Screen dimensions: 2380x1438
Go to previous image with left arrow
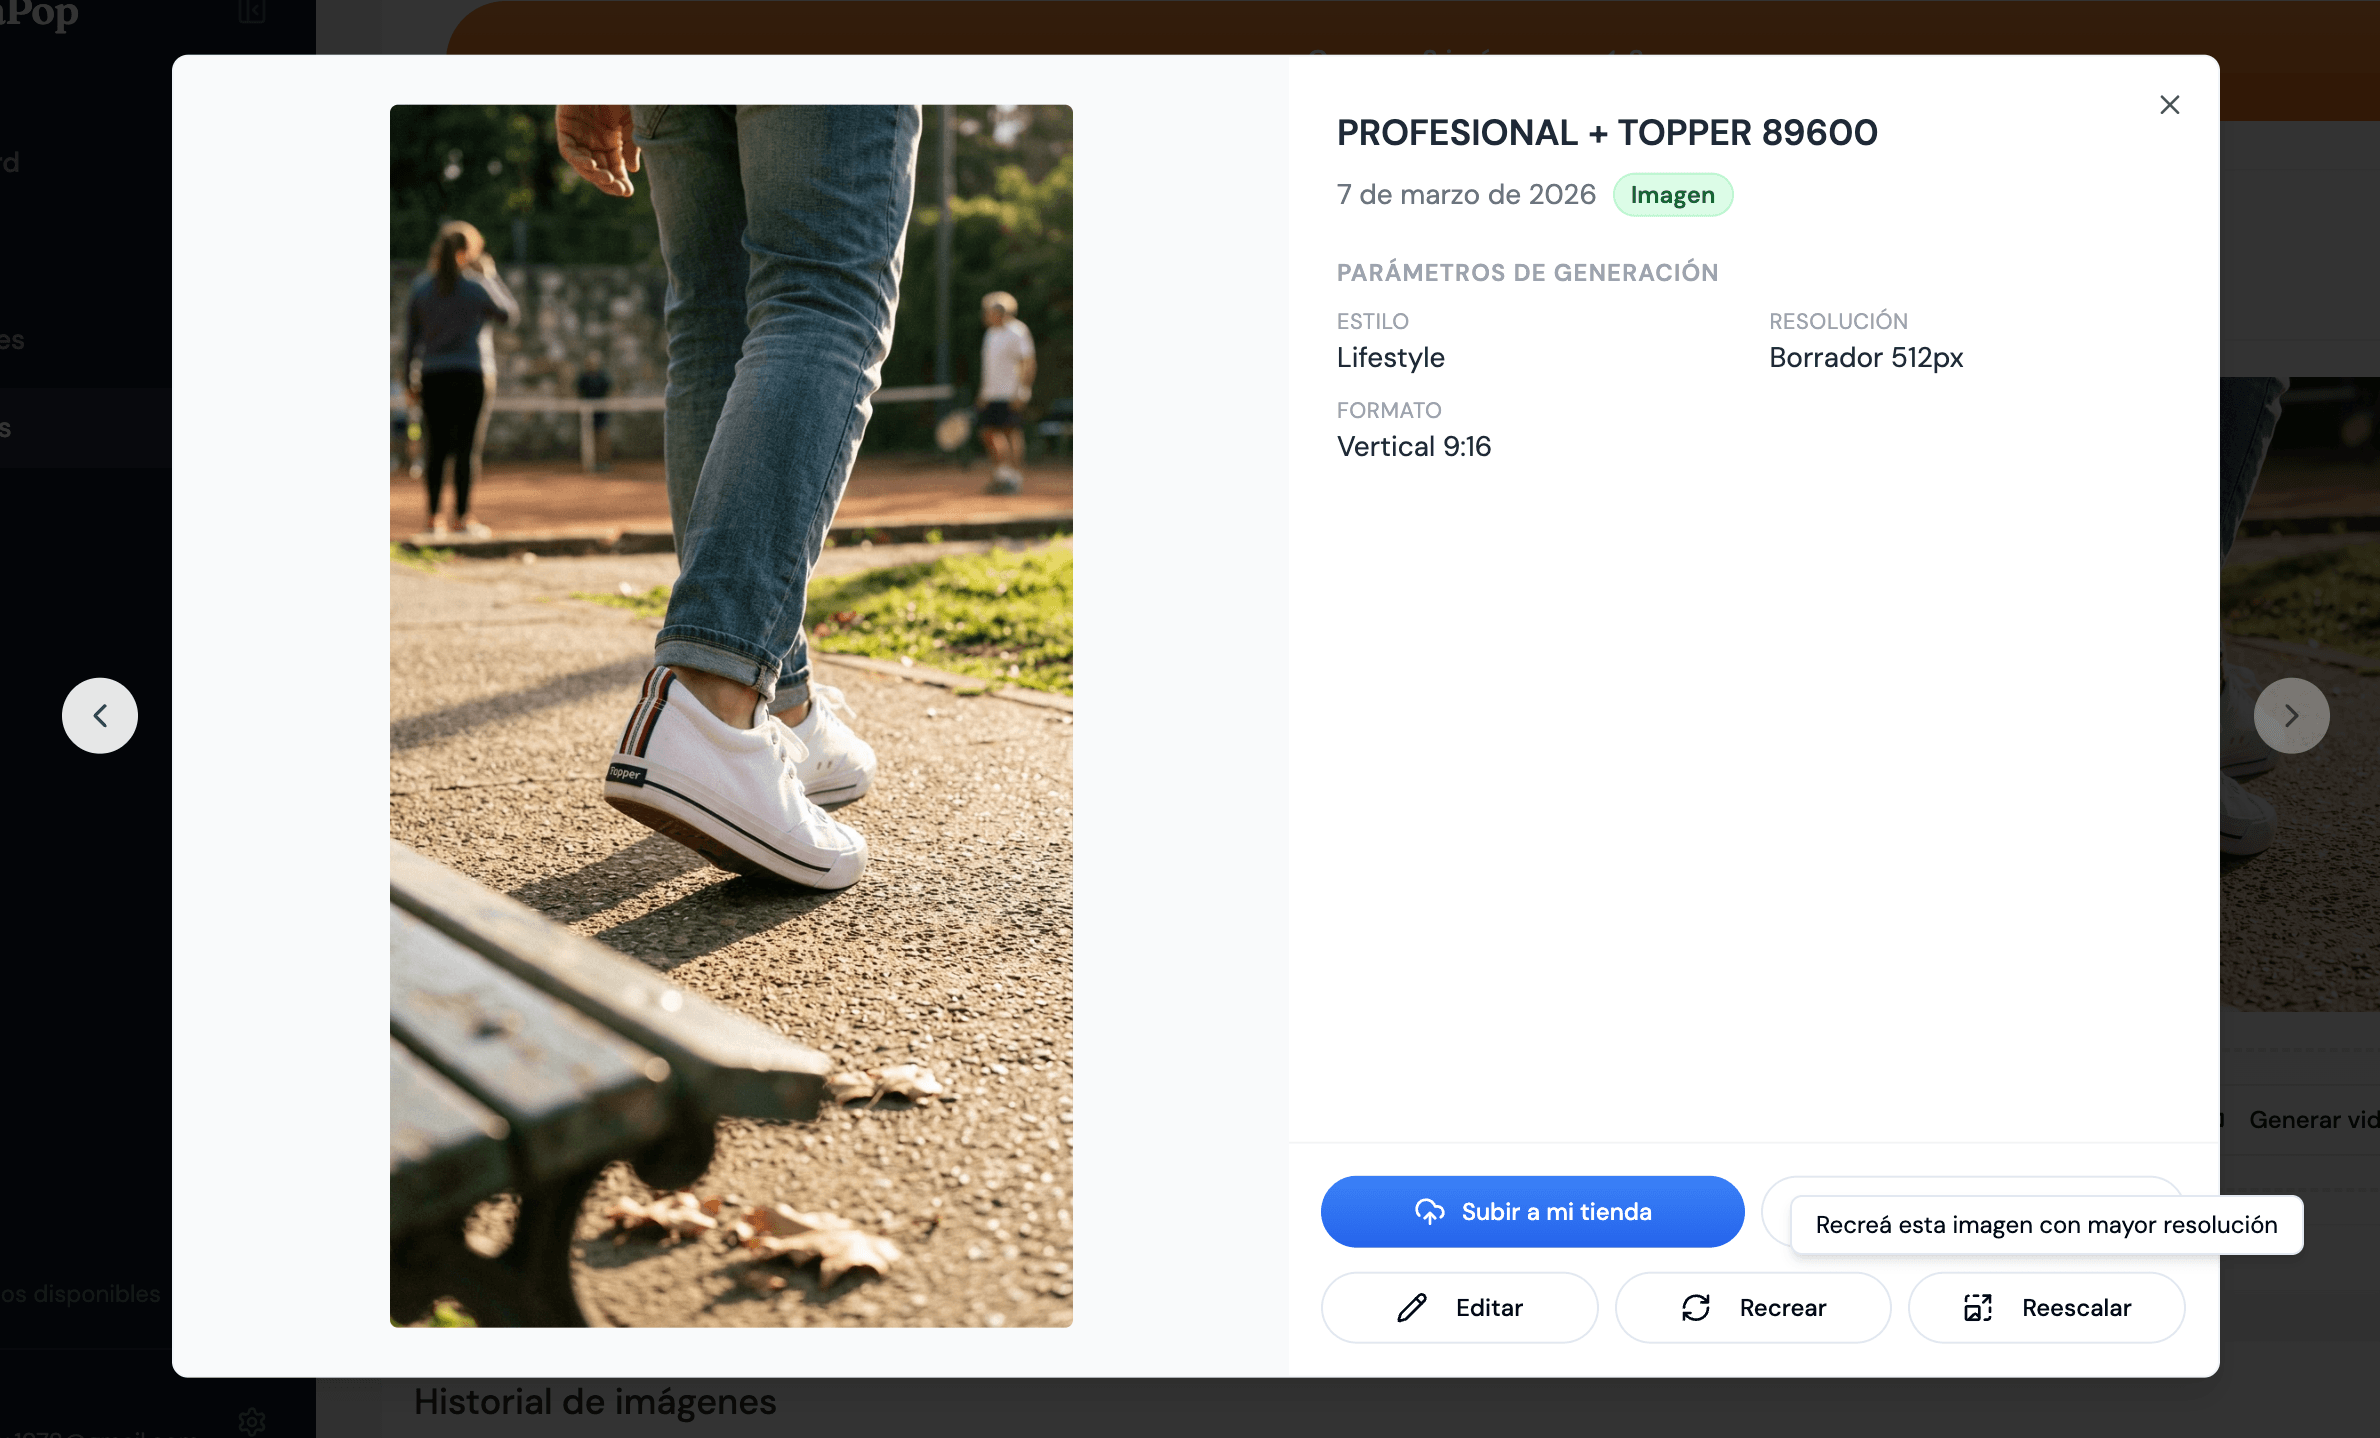pyautogui.click(x=100, y=716)
